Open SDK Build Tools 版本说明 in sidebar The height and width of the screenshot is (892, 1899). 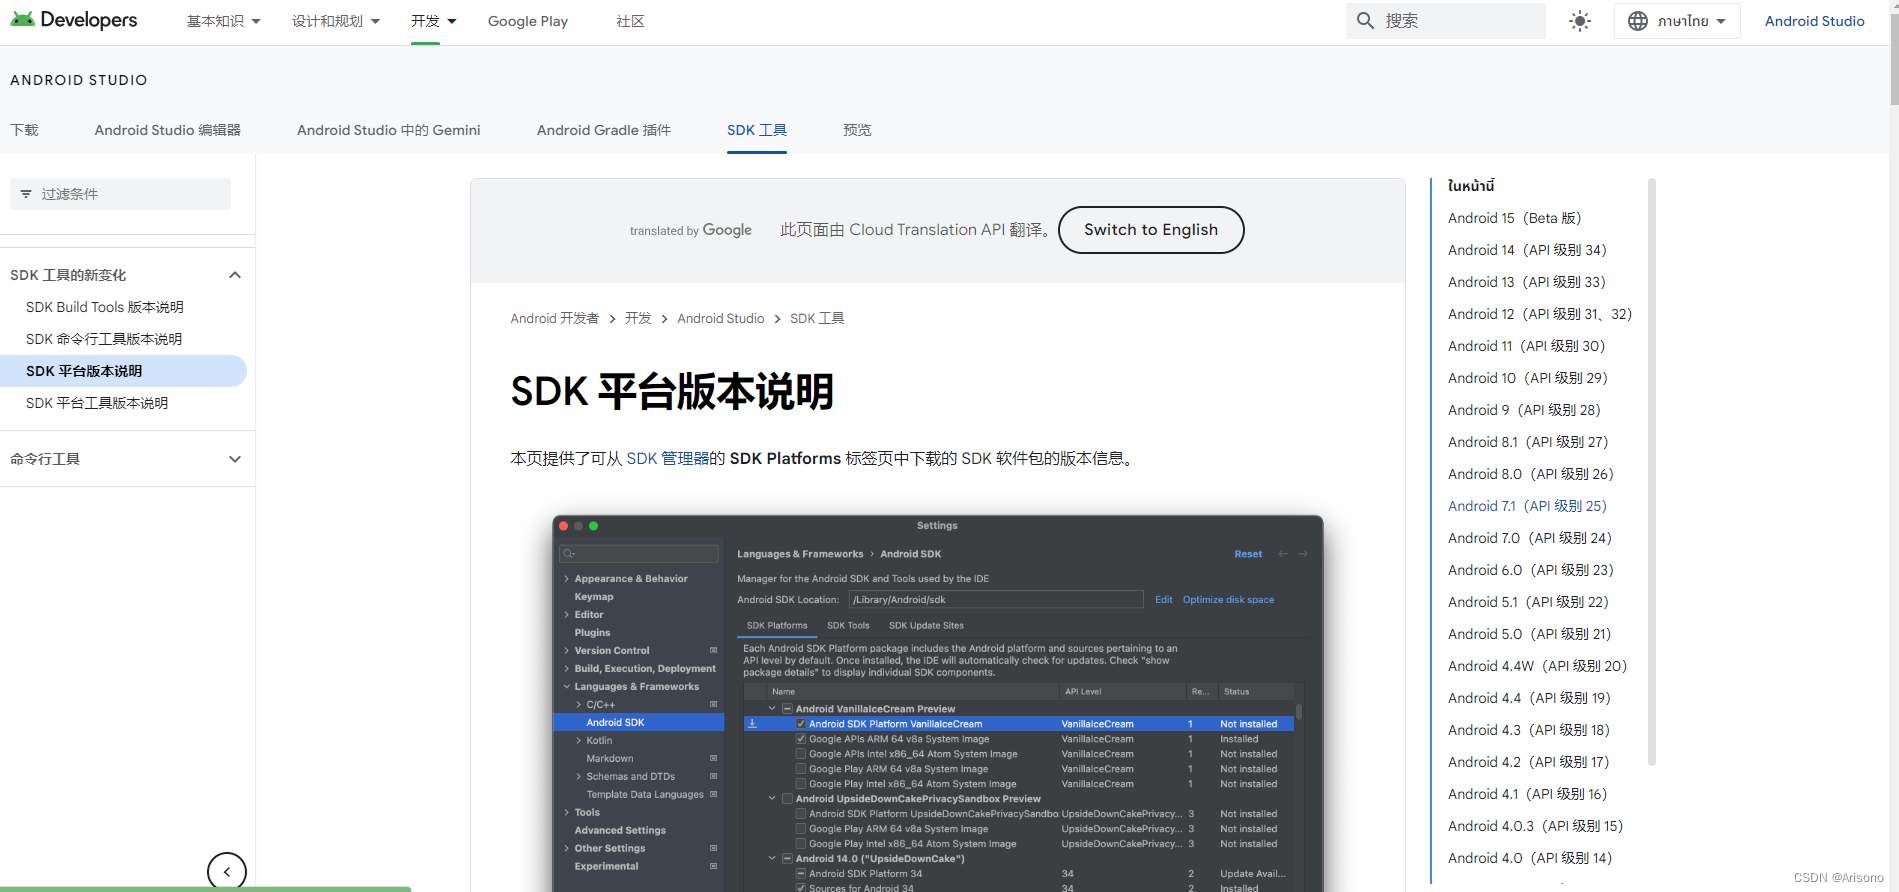coord(105,307)
